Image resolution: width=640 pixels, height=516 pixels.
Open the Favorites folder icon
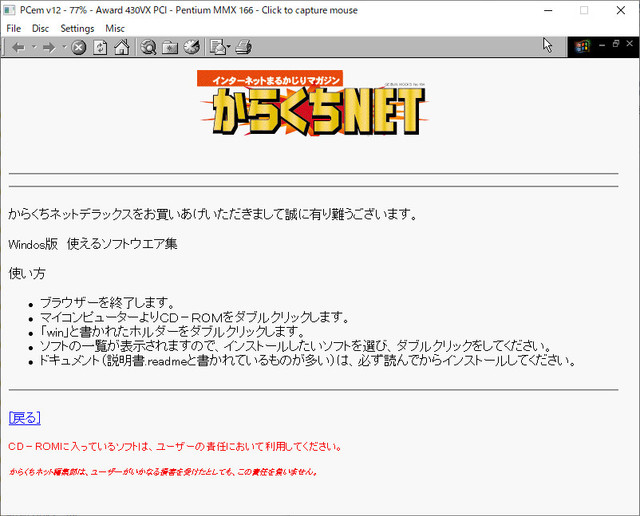pos(170,47)
